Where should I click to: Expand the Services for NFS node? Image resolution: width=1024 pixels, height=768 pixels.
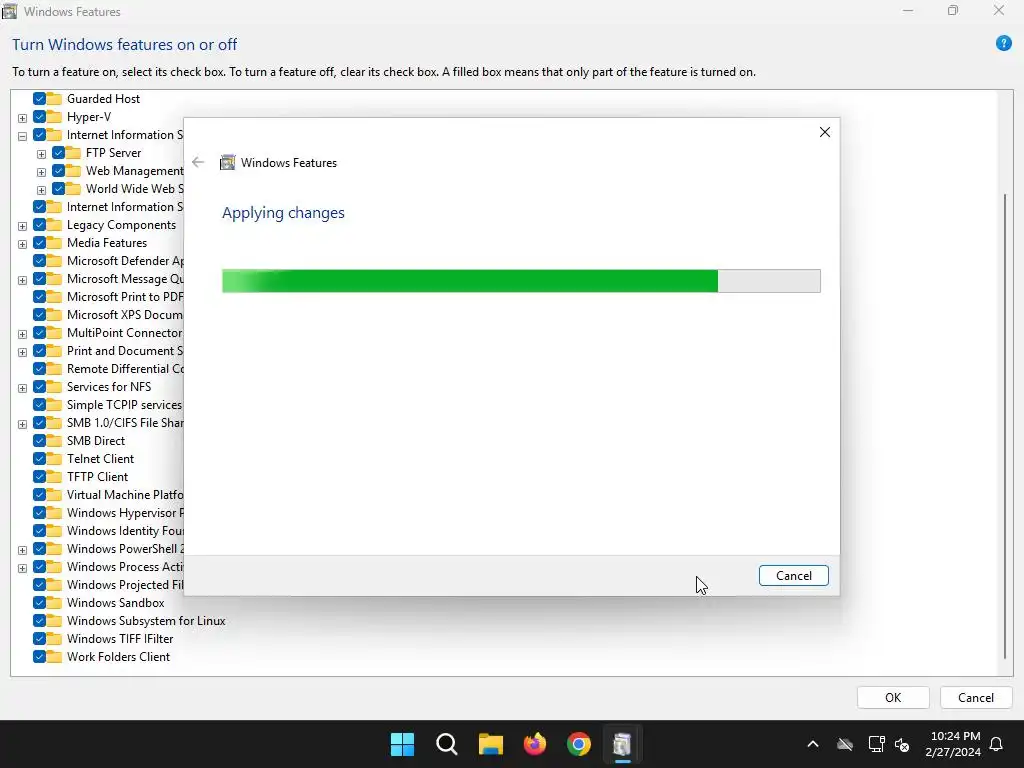coord(22,388)
